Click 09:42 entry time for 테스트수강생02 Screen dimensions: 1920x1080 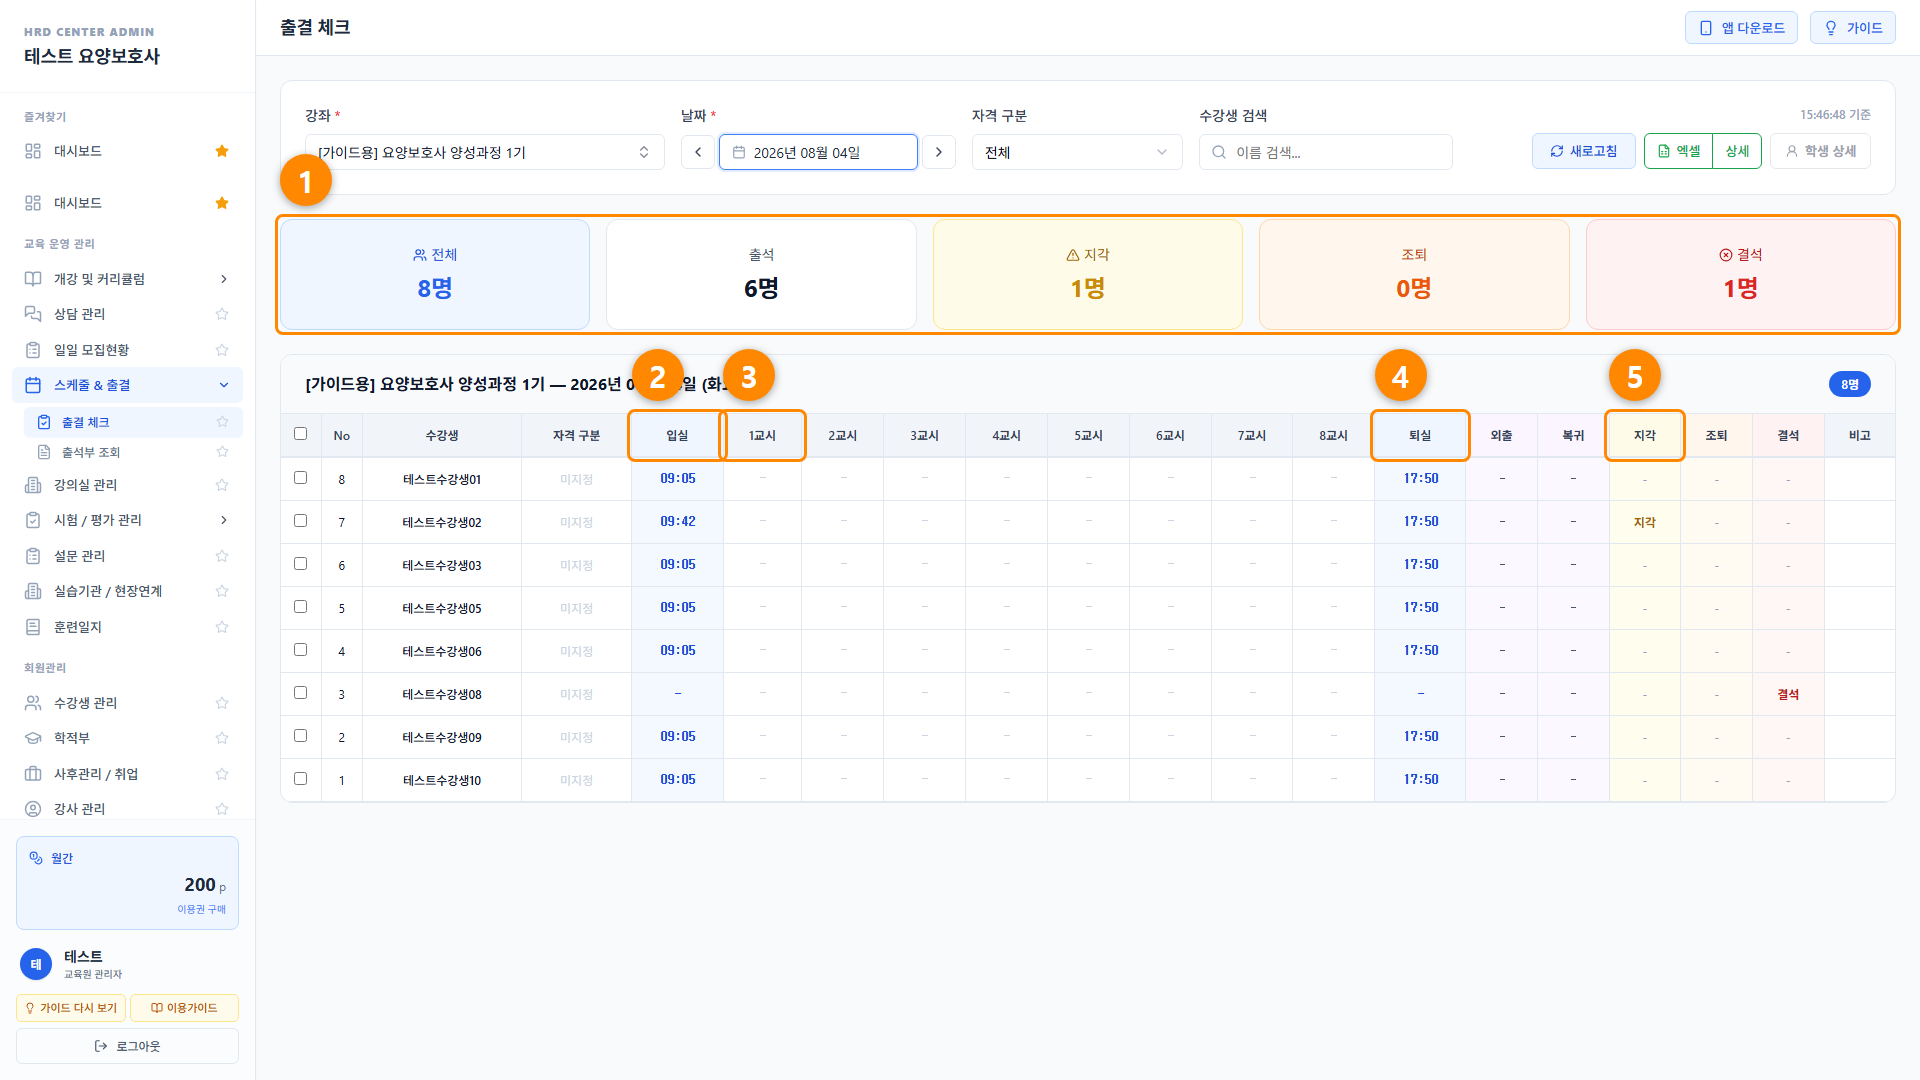point(678,521)
